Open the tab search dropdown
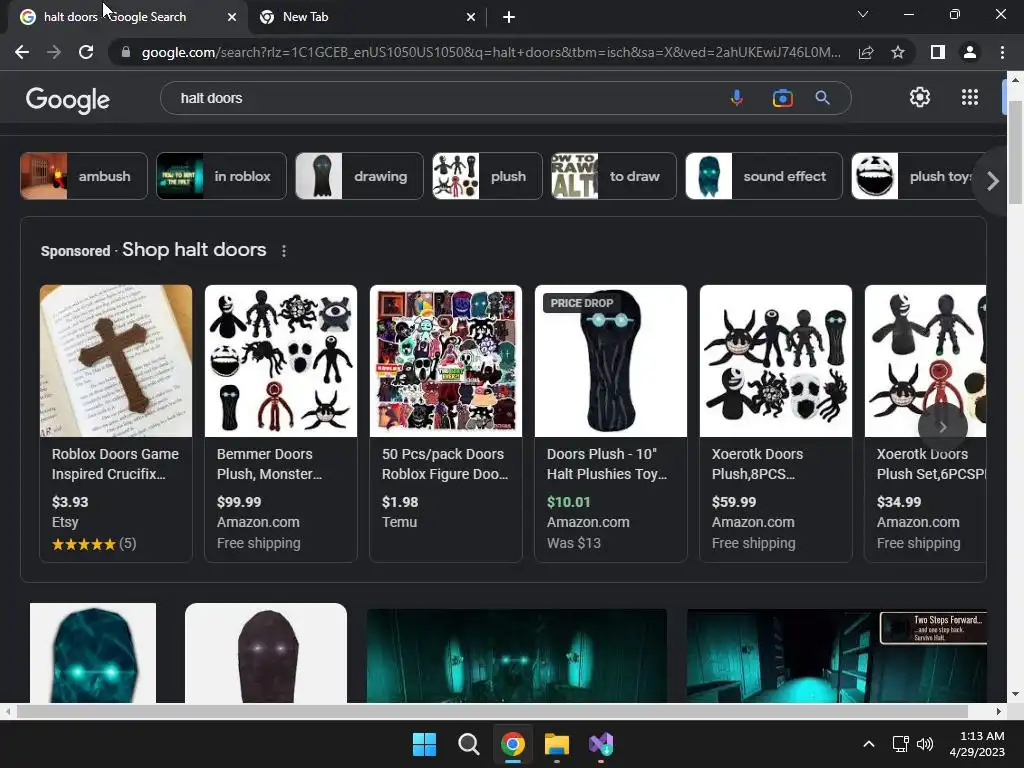1024x768 pixels. pos(863,14)
